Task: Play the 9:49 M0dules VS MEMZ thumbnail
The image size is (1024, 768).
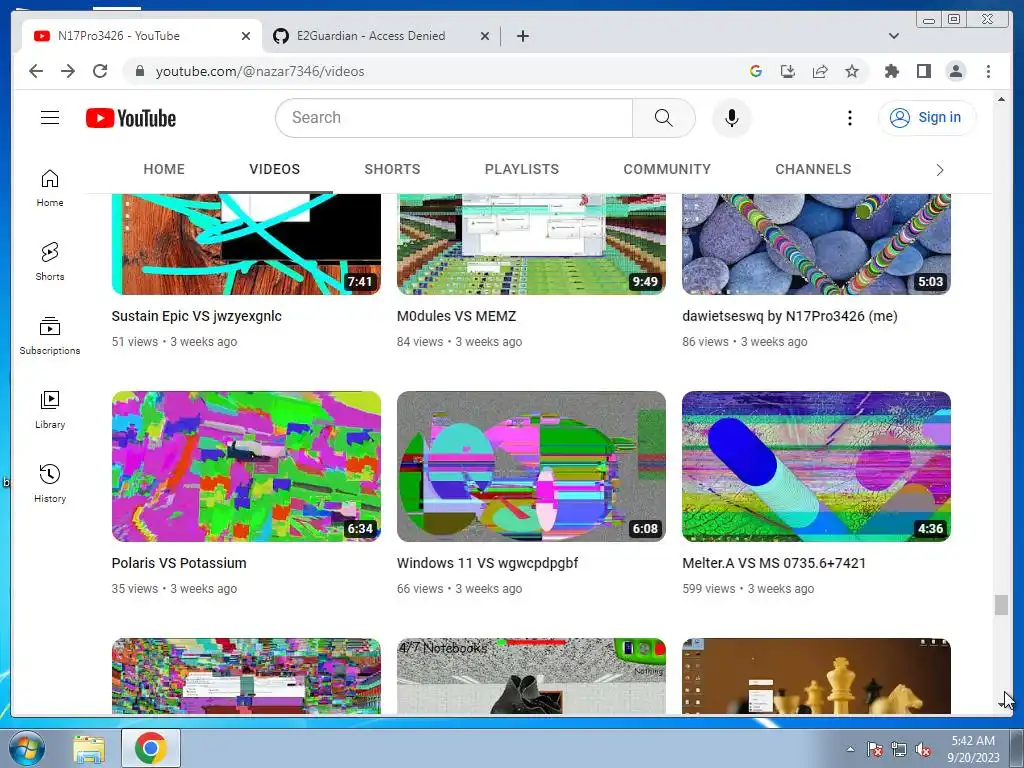Action: pos(532,244)
